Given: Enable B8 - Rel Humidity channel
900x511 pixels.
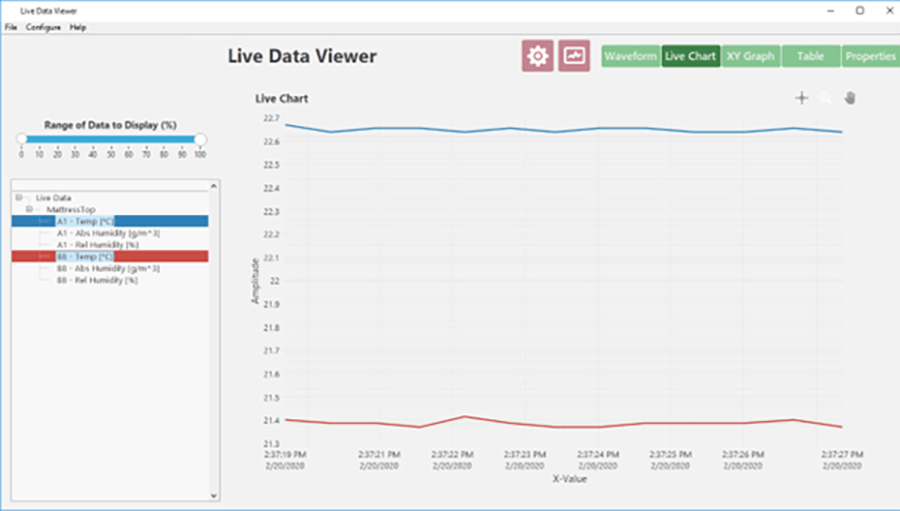Looking at the screenshot, I should pos(97,281).
